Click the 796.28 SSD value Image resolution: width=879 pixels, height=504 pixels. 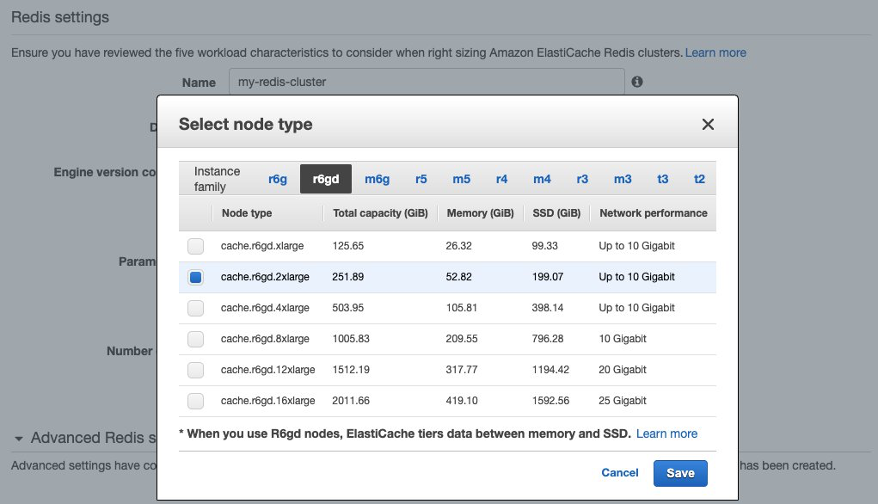(547, 339)
